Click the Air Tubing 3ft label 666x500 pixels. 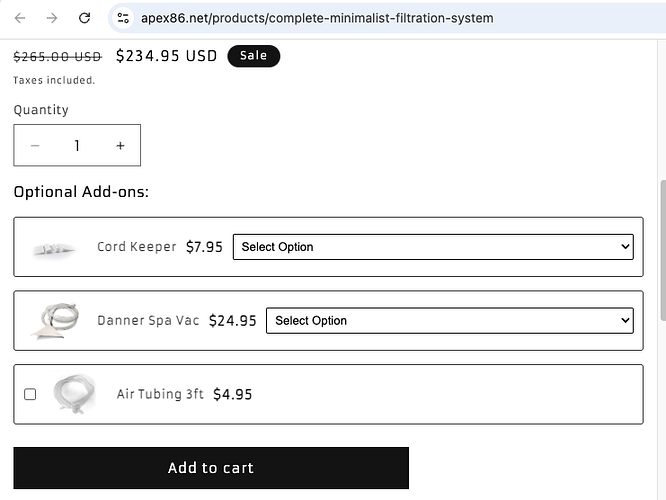[x=160, y=394]
